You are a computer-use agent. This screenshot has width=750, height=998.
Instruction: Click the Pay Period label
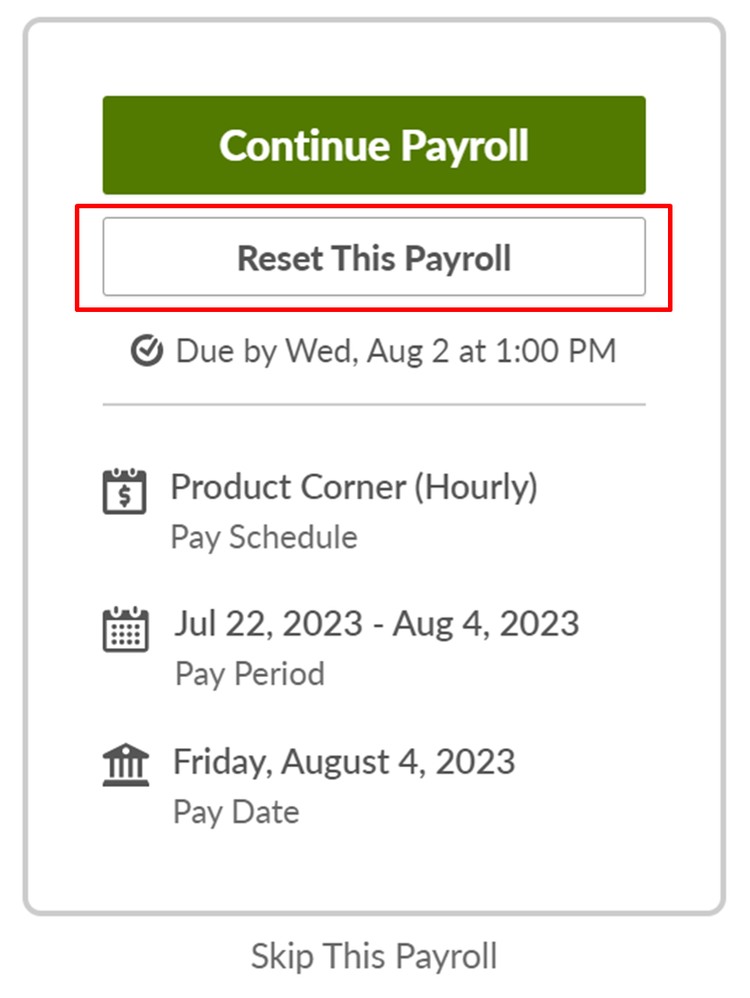tap(250, 674)
